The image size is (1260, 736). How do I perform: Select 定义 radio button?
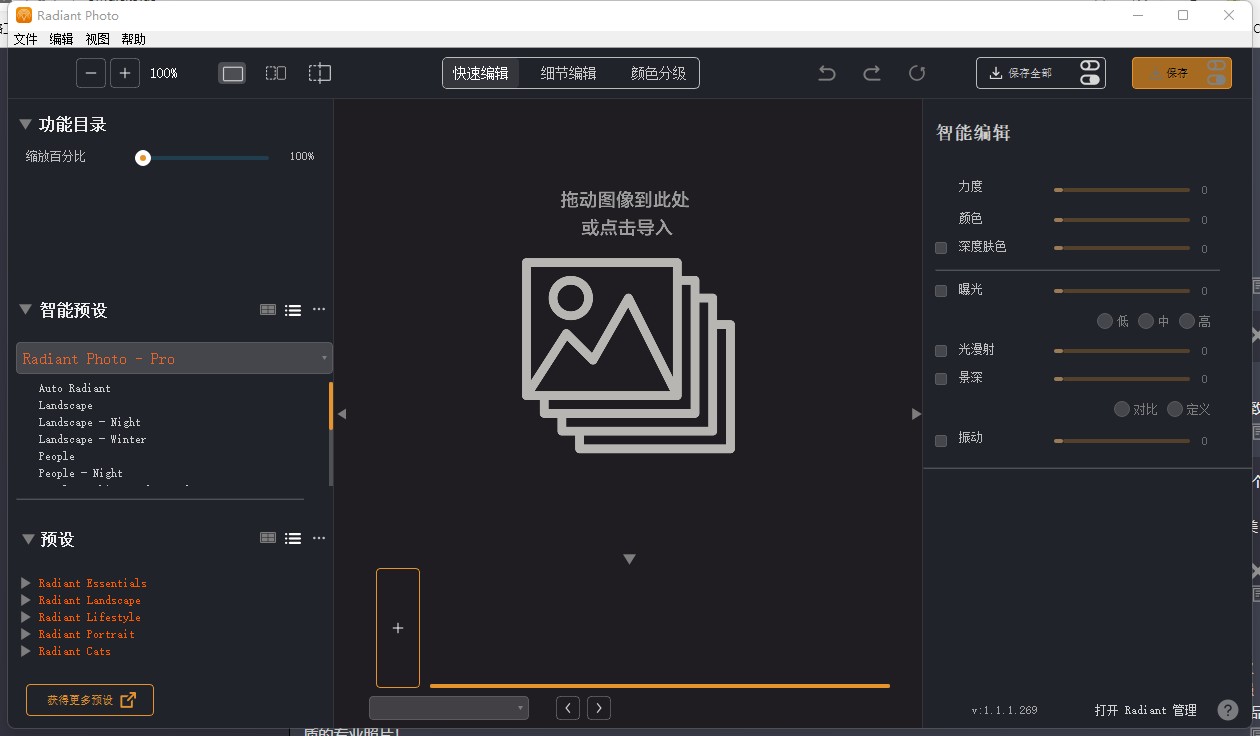(x=1175, y=409)
